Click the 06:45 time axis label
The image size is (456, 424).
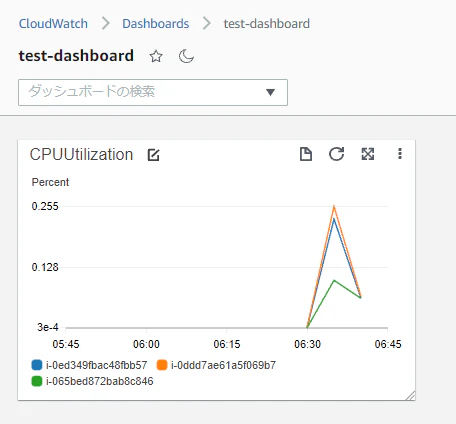(x=388, y=344)
